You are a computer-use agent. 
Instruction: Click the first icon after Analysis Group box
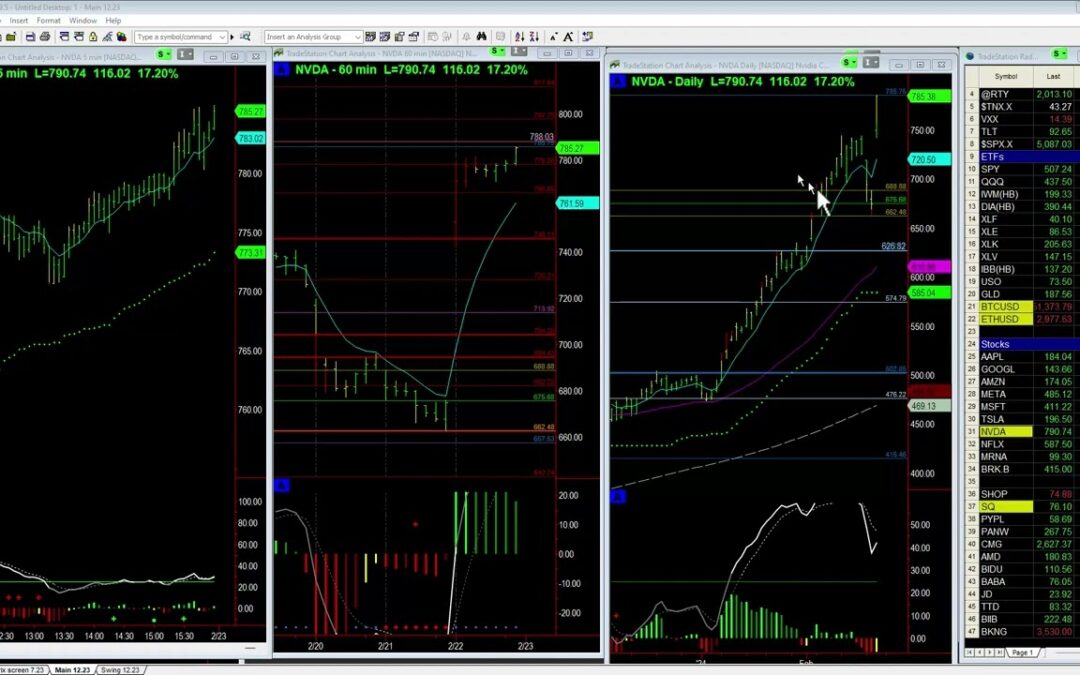[x=371, y=37]
